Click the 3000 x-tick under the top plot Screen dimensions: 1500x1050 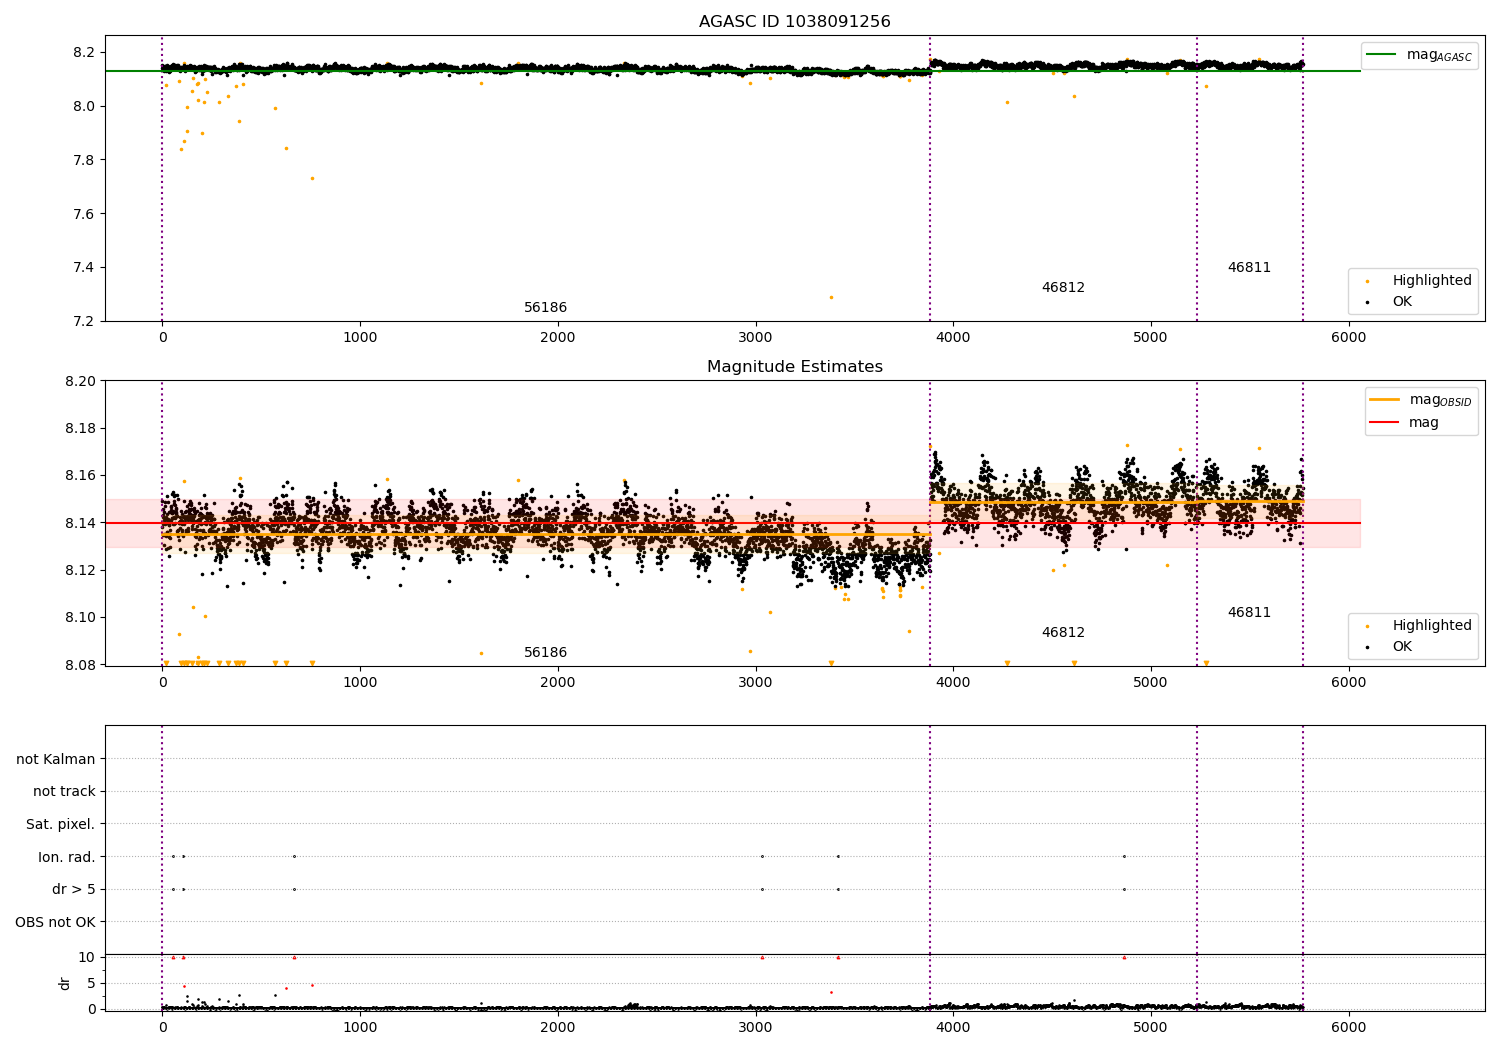[755, 338]
